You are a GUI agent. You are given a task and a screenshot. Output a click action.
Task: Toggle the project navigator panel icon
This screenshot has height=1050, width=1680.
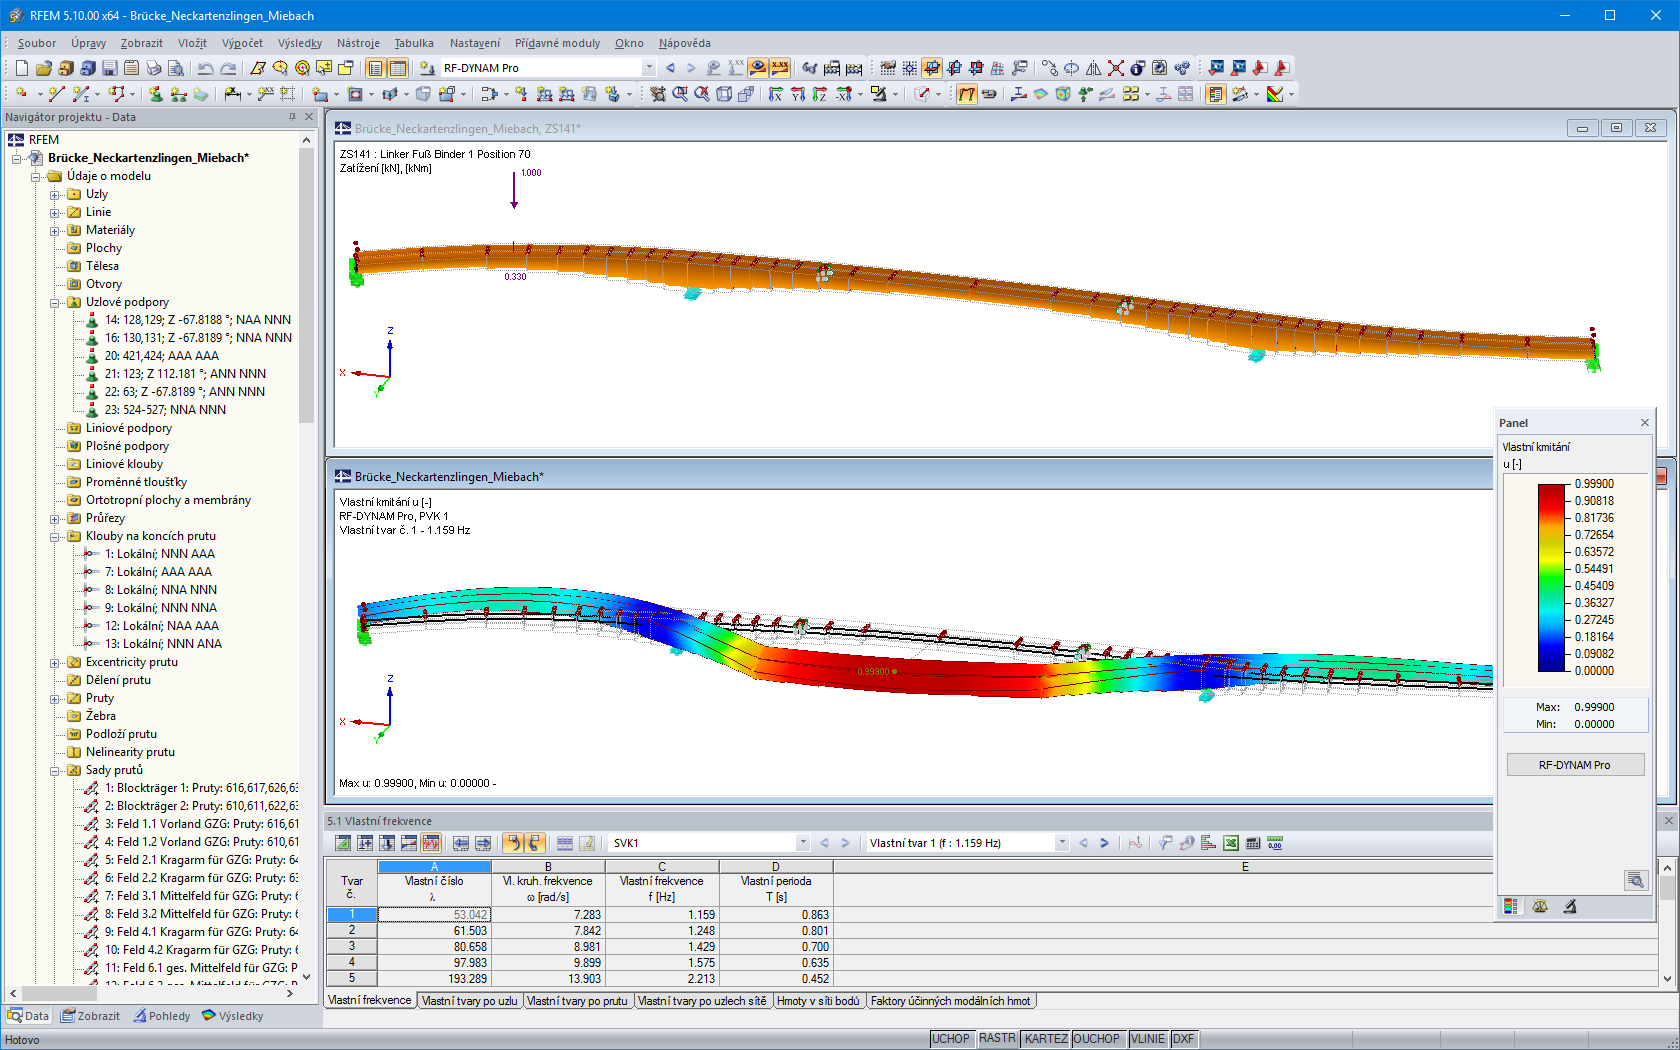[376, 68]
